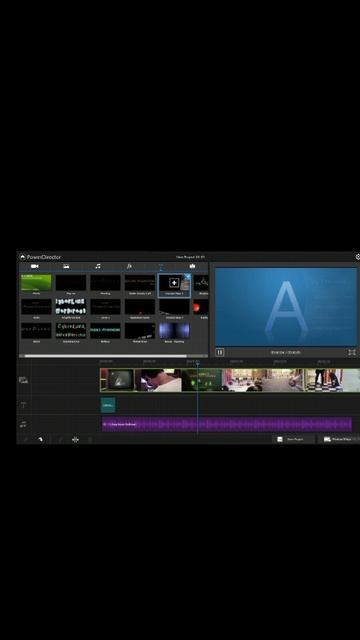Viewport: 360px width, 640px height.
Task: Click the blue preview video area
Action: (x=286, y=307)
